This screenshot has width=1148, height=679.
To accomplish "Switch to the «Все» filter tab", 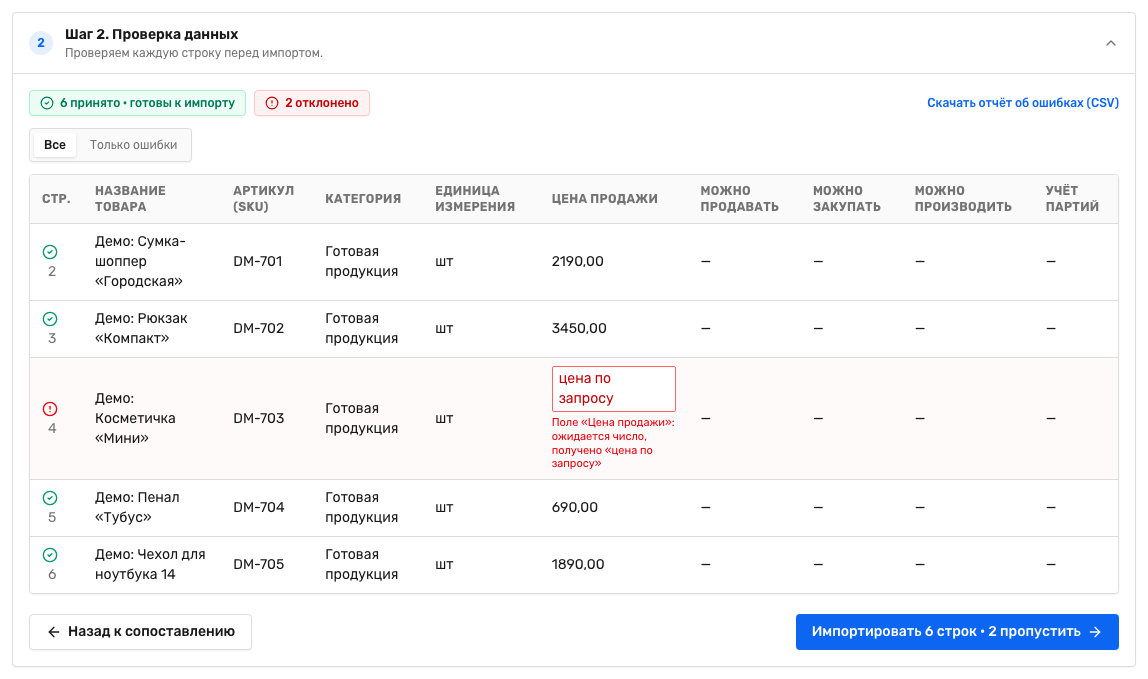I will (55, 145).
